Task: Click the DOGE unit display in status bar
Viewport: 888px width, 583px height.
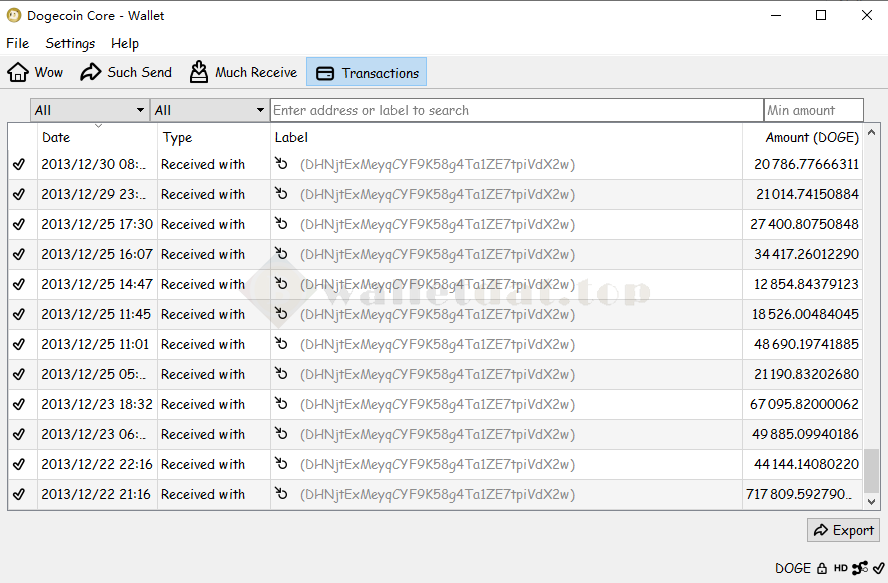Action: point(792,568)
